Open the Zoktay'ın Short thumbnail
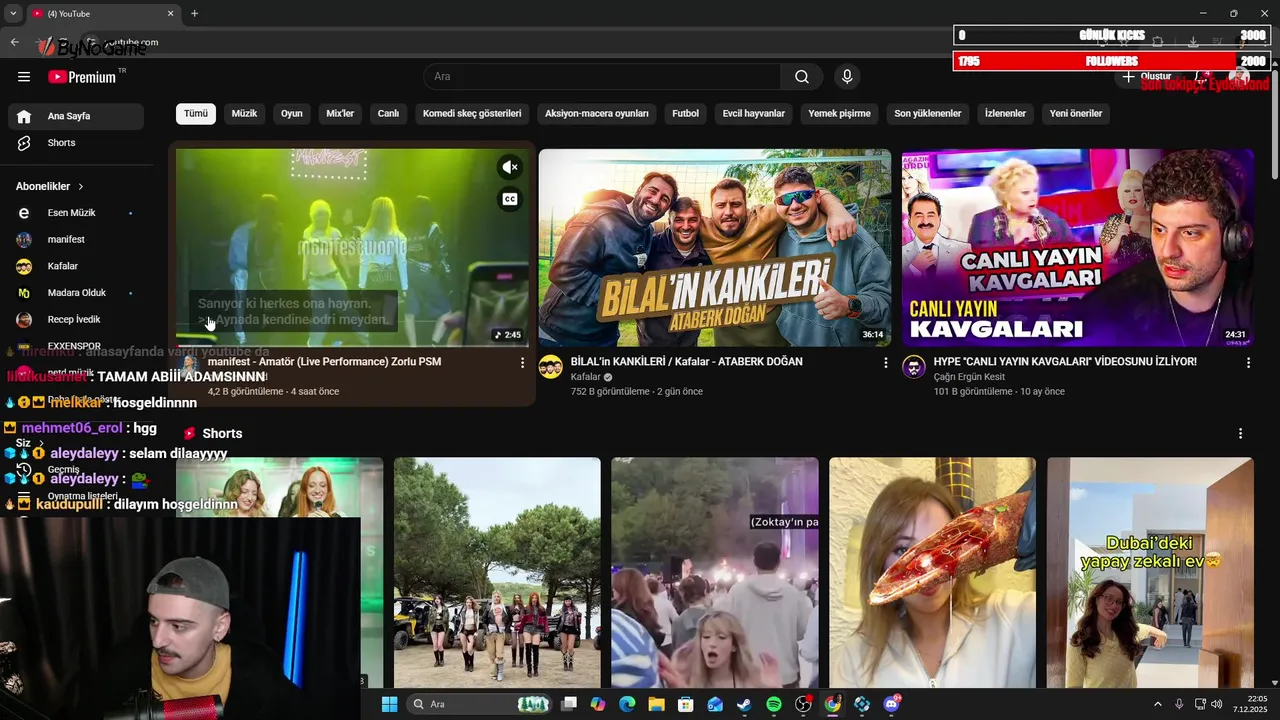 point(715,572)
